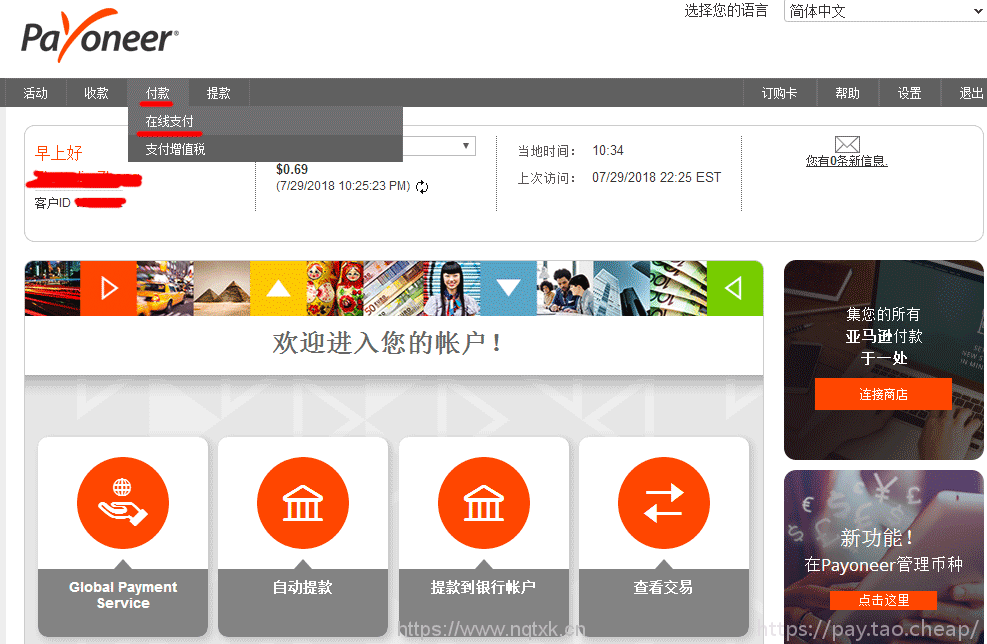Click the green left-arrow tile
Viewport: 987px width, 644px height.
pos(735,288)
